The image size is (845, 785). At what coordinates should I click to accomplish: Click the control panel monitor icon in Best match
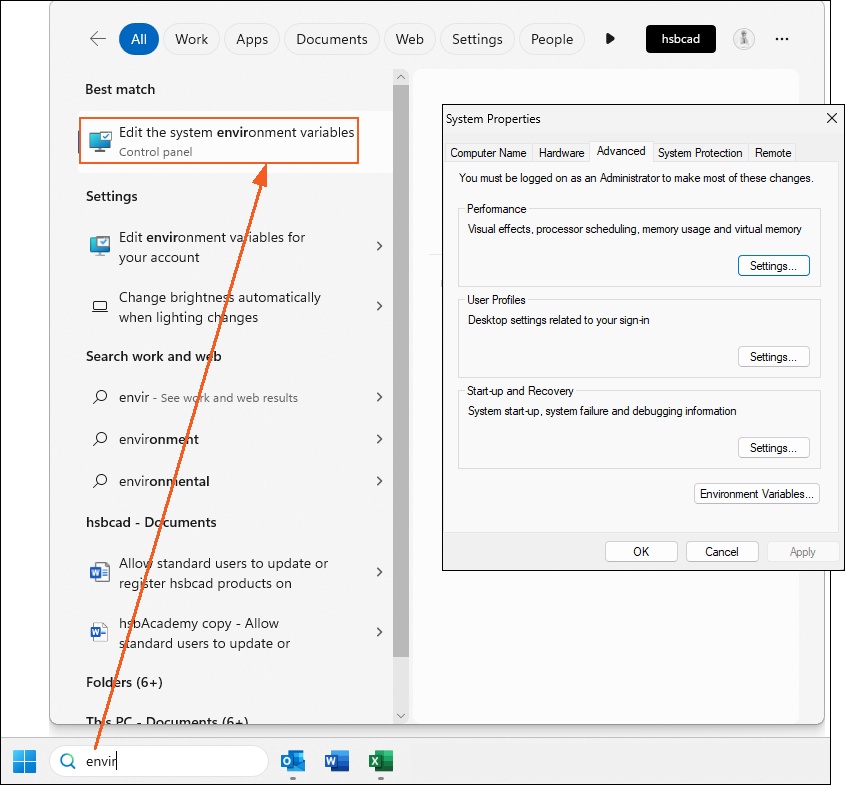(100, 141)
